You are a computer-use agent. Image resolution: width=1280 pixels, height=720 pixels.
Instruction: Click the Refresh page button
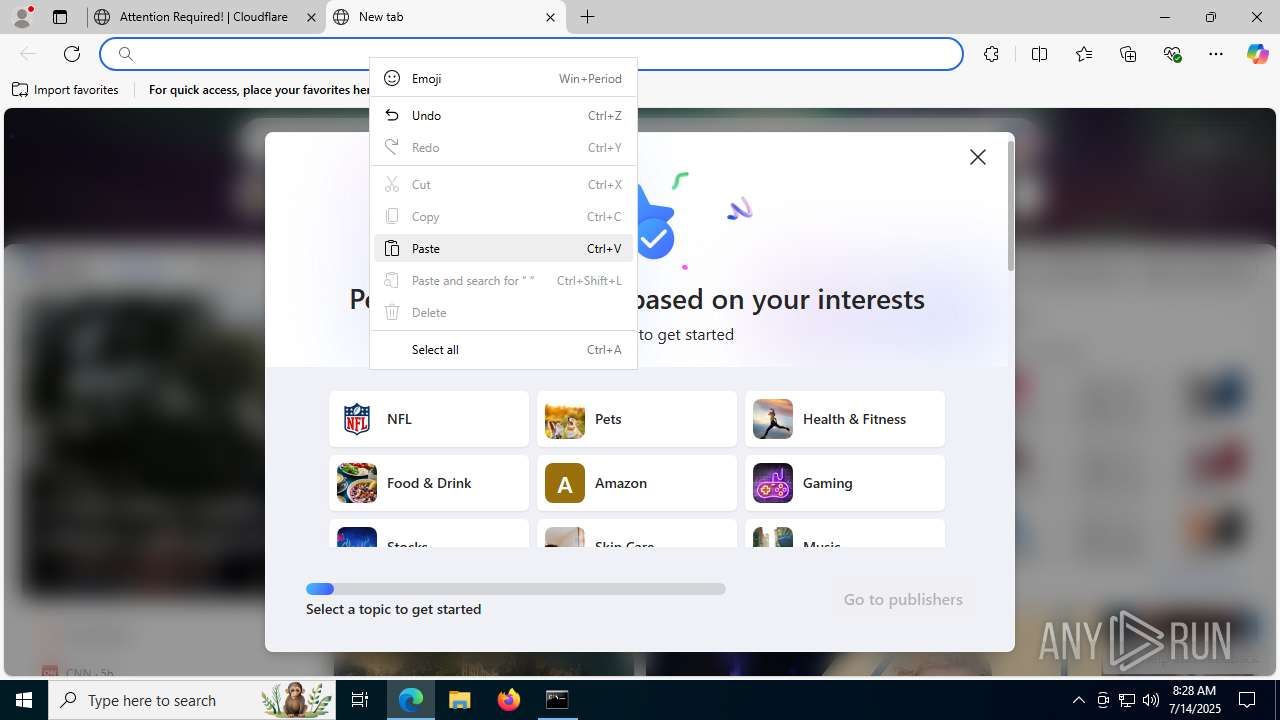[72, 54]
